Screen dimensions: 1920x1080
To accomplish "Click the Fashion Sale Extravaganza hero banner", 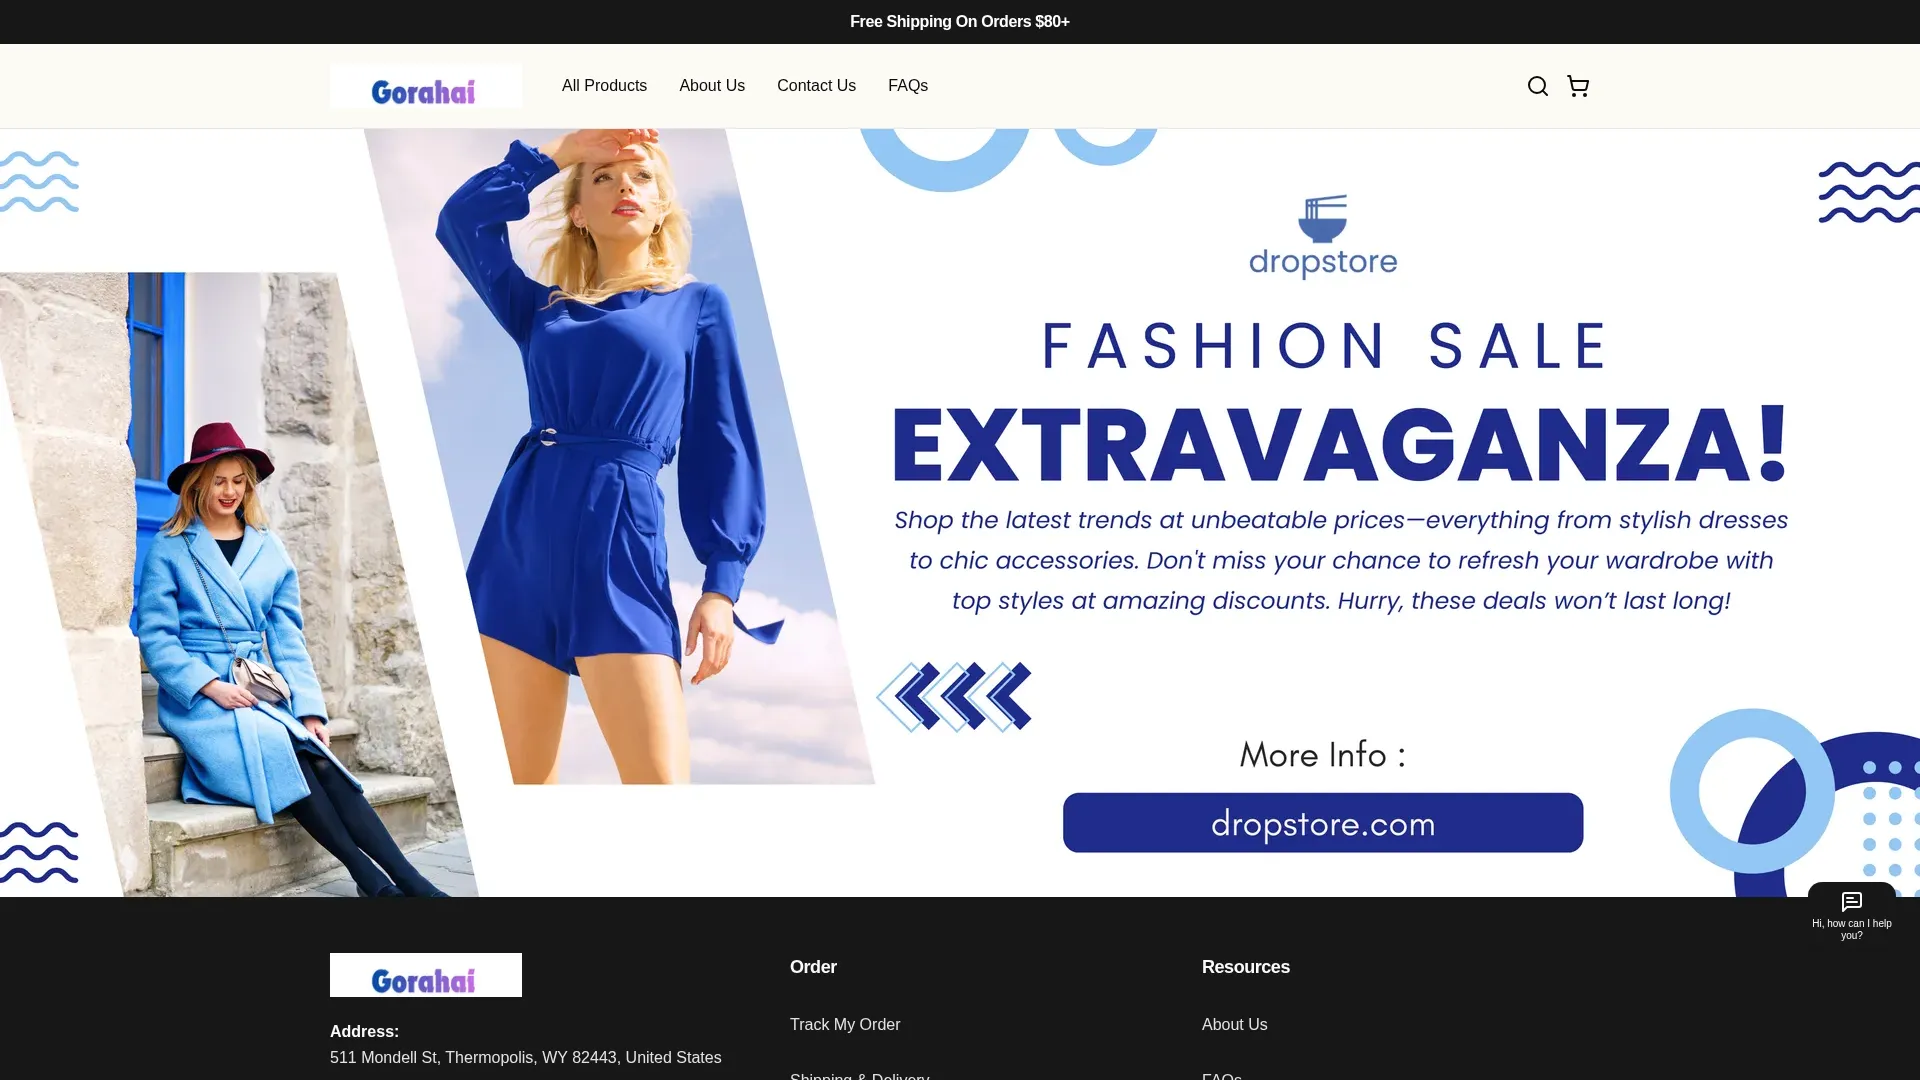I will click(960, 512).
